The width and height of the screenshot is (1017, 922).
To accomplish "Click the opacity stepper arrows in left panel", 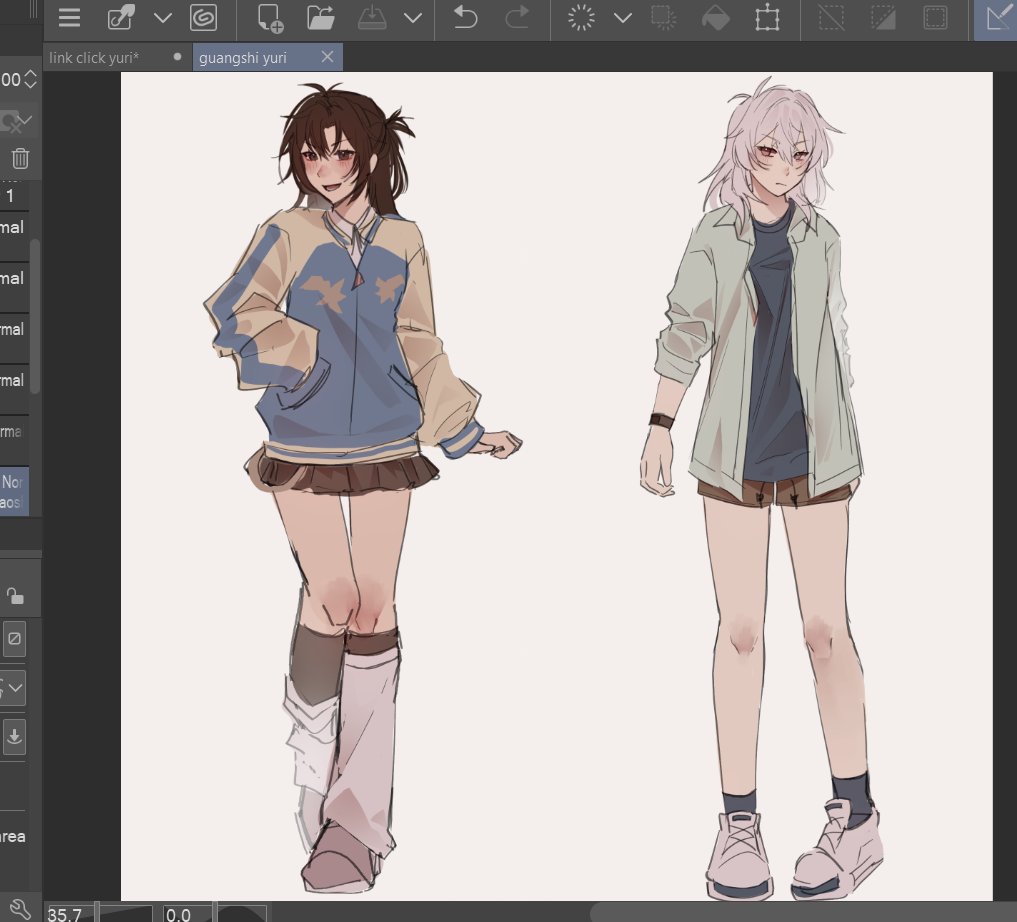I will [30, 80].
